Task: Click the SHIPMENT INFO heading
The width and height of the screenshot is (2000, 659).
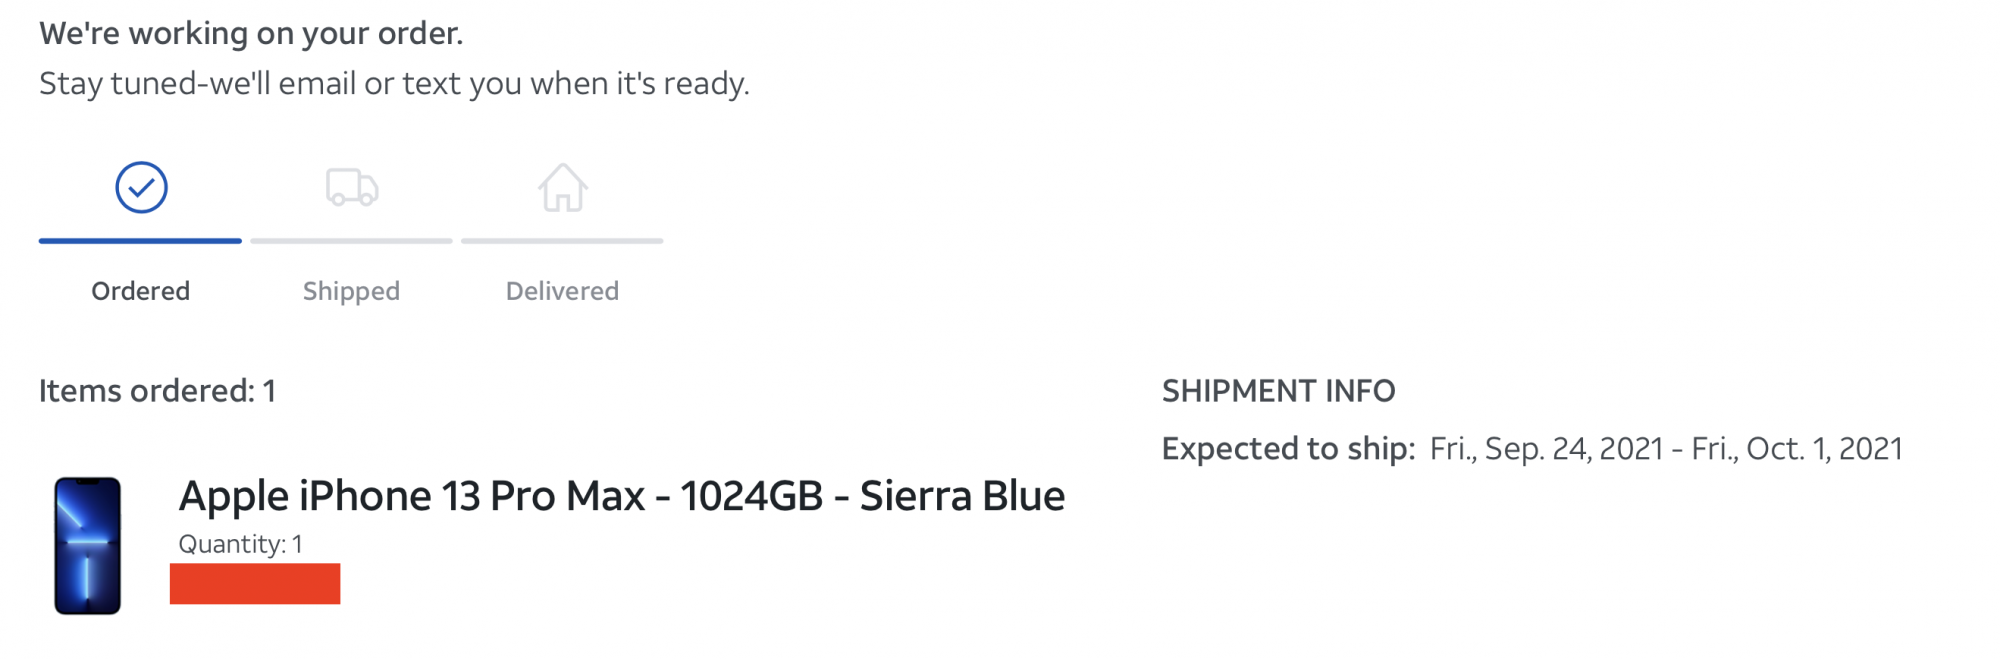Action: click(x=1278, y=391)
